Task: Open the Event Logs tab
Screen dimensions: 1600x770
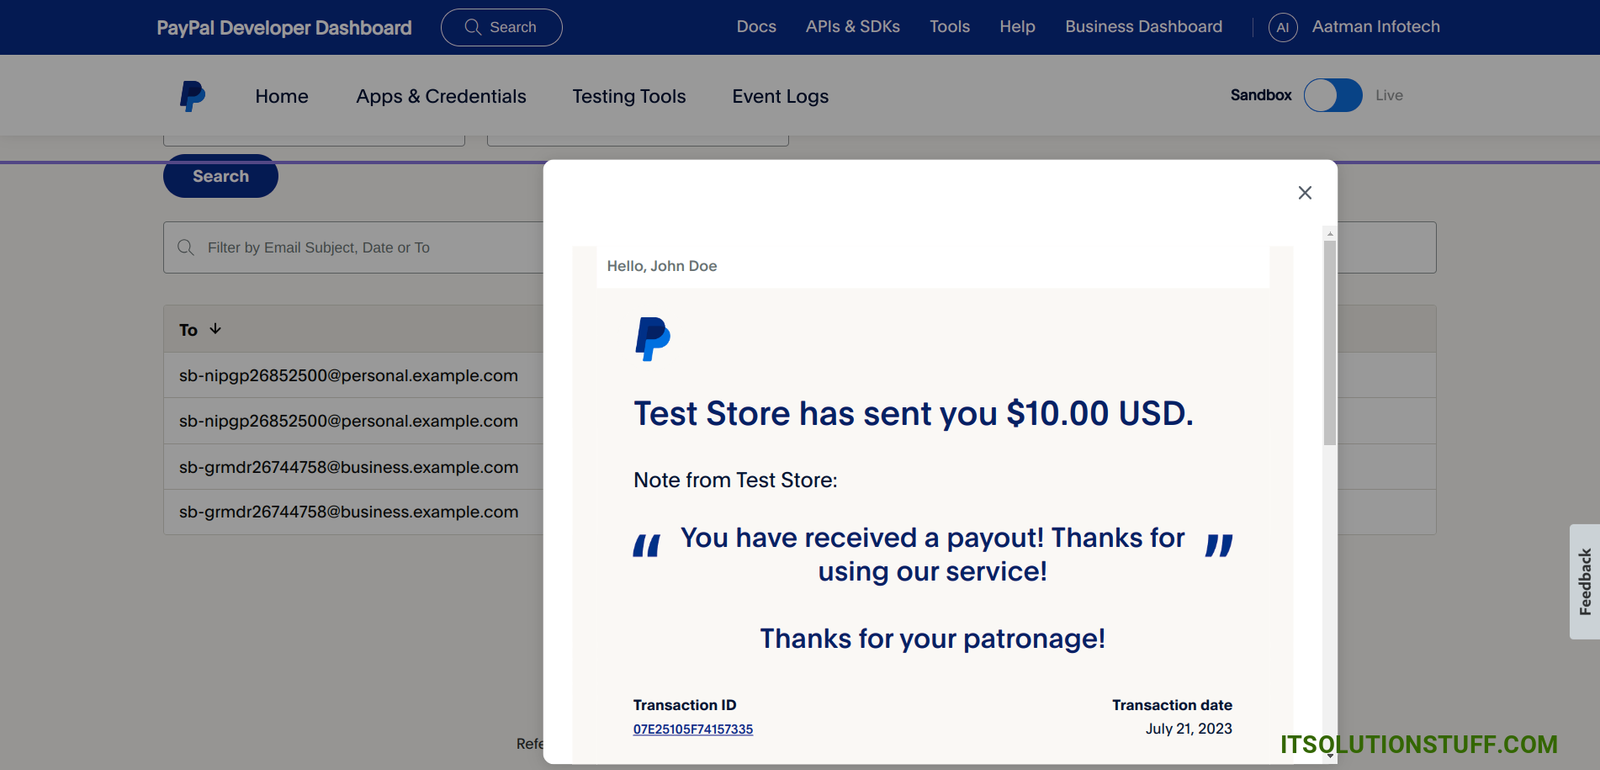Action: pos(780,96)
